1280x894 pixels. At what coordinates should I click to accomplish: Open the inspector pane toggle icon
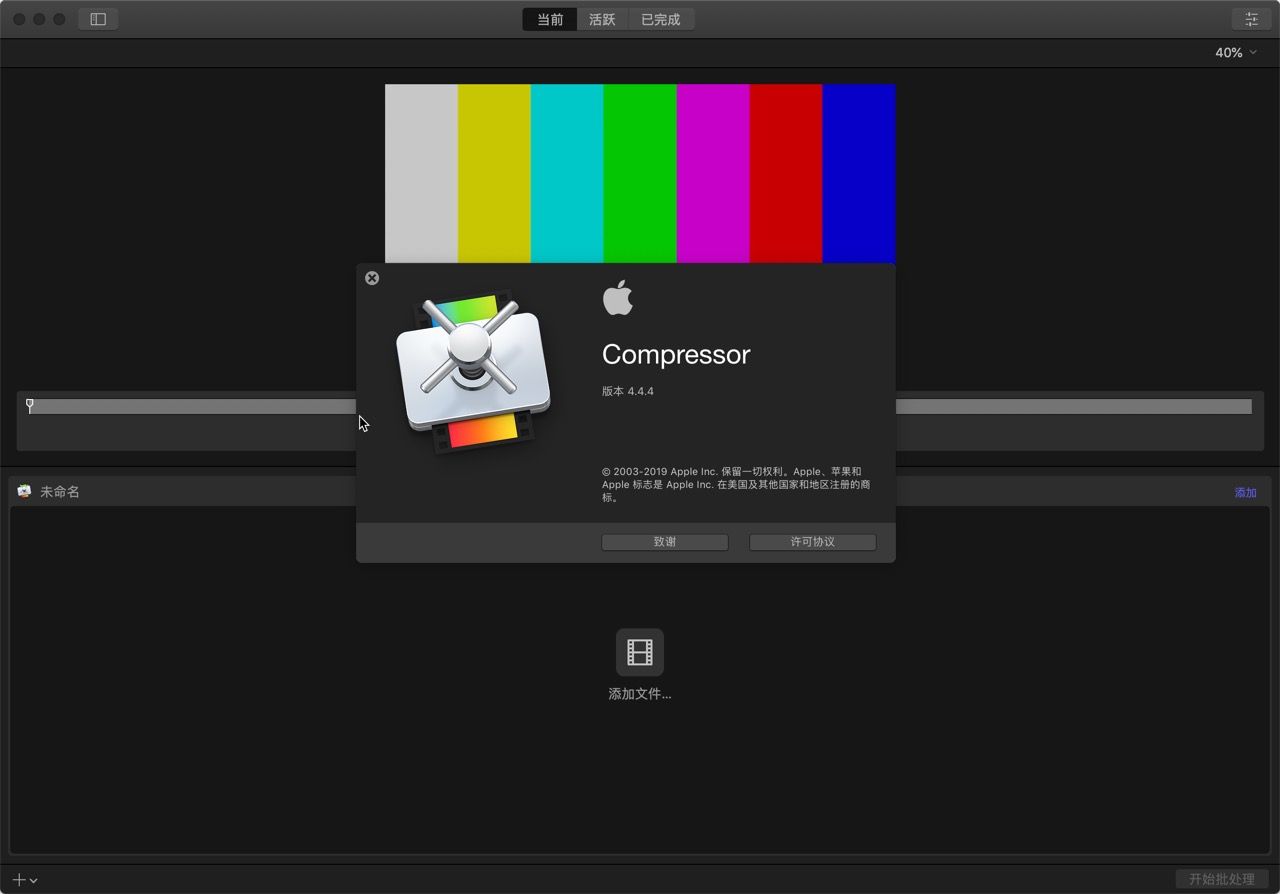click(x=1251, y=19)
